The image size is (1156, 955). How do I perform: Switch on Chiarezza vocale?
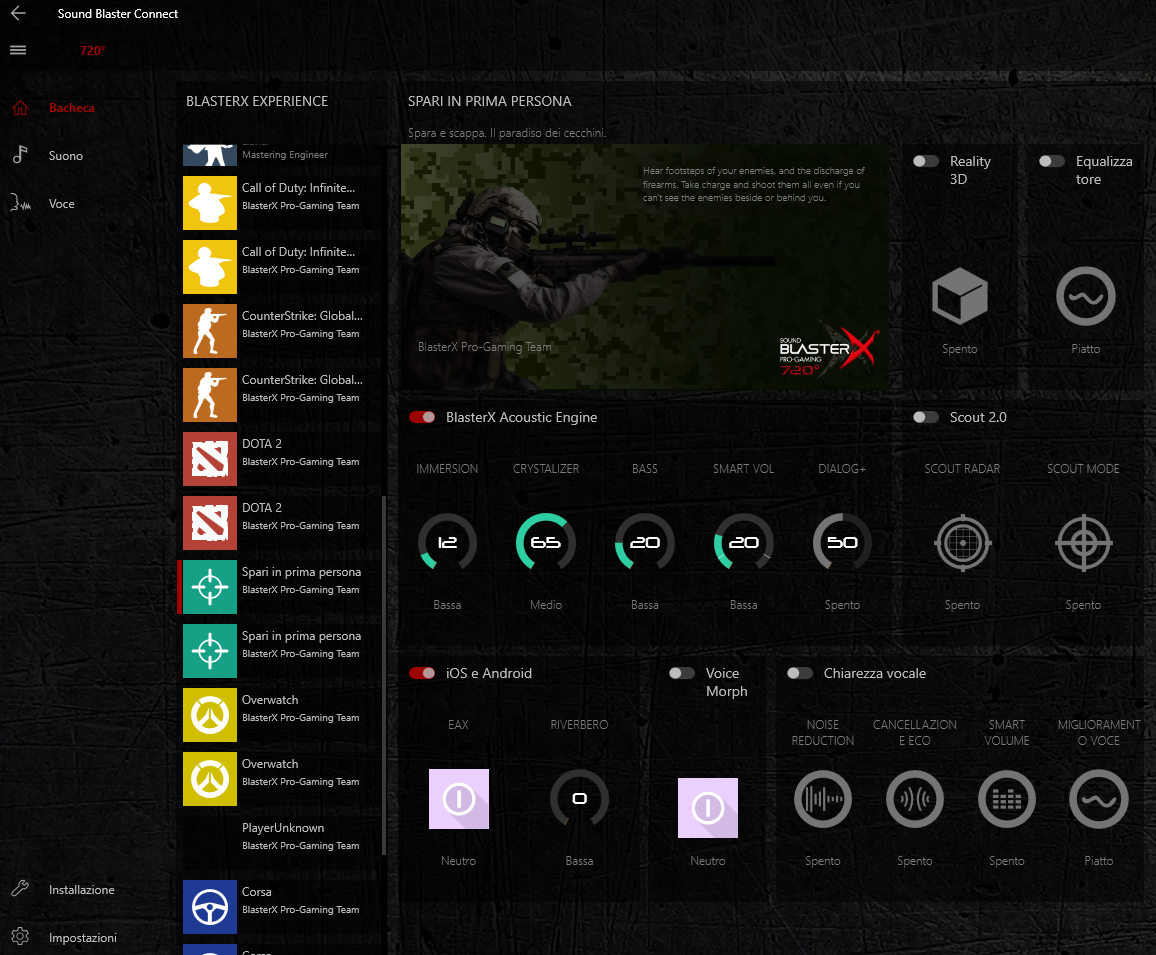pyautogui.click(x=800, y=673)
